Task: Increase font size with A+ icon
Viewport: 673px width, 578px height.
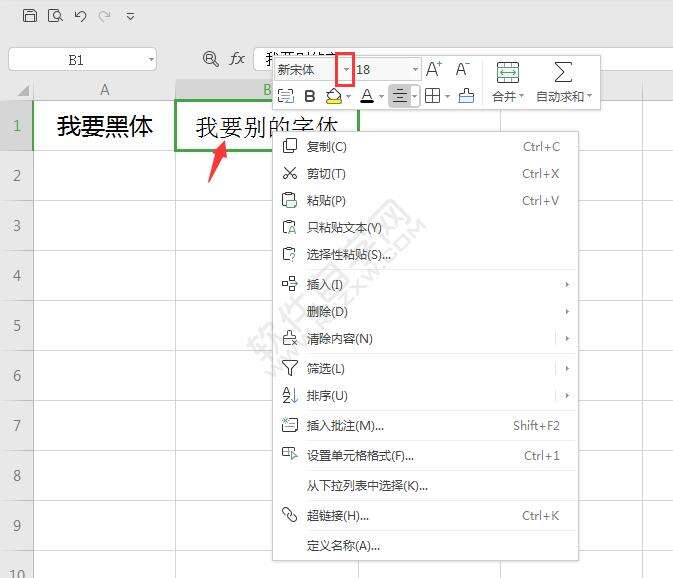Action: [434, 69]
